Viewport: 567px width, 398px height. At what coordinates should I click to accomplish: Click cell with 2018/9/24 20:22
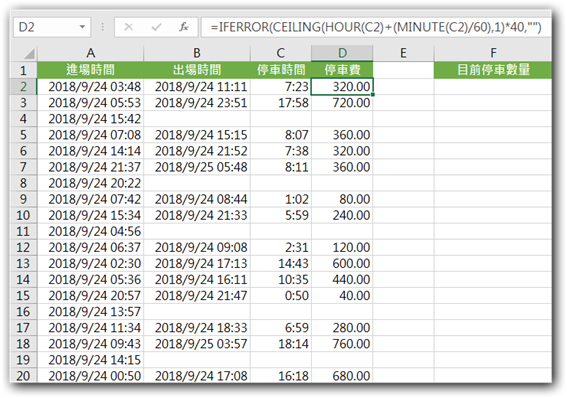pos(90,183)
